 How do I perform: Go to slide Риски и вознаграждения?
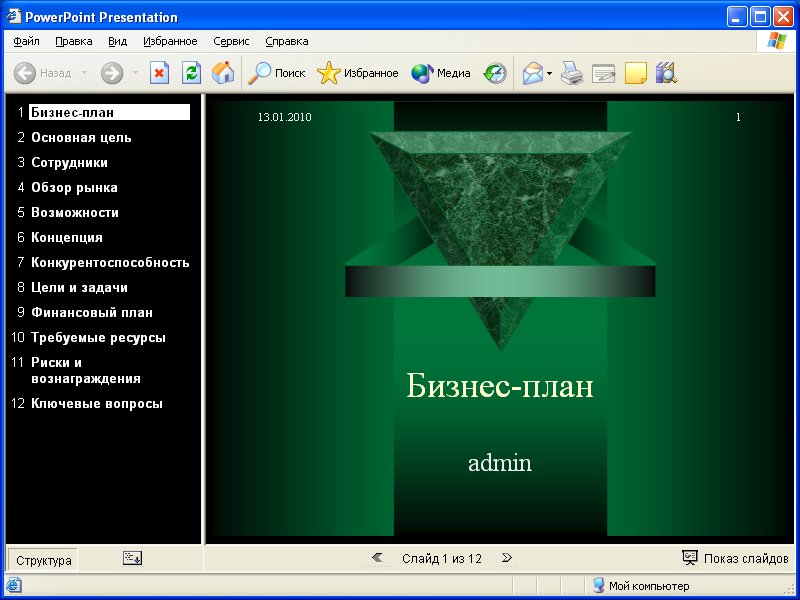tap(86, 370)
